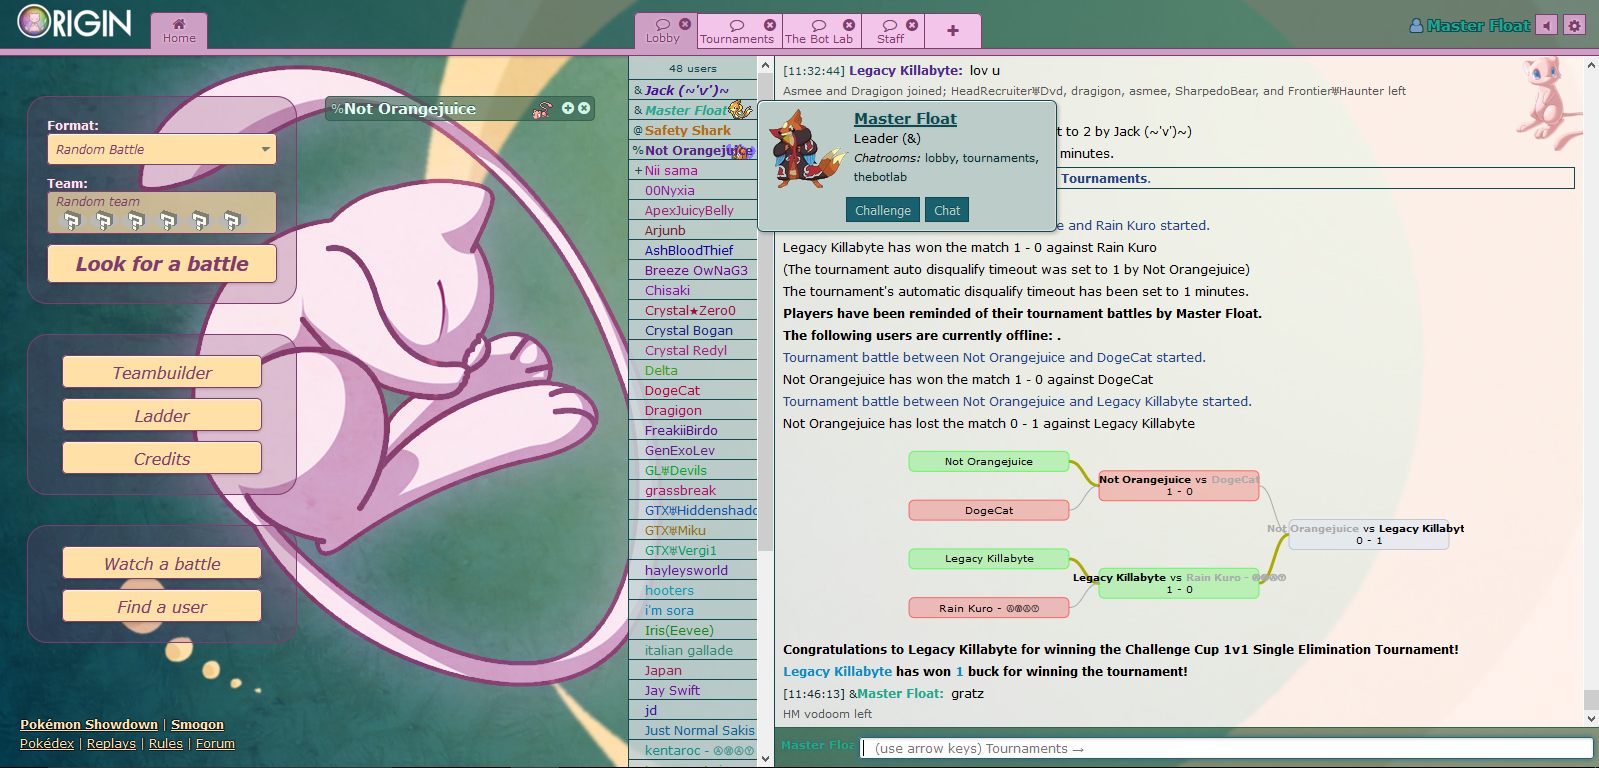The width and height of the screenshot is (1599, 768).
Task: Click the user list scroll up arrow
Action: pyautogui.click(x=766, y=65)
